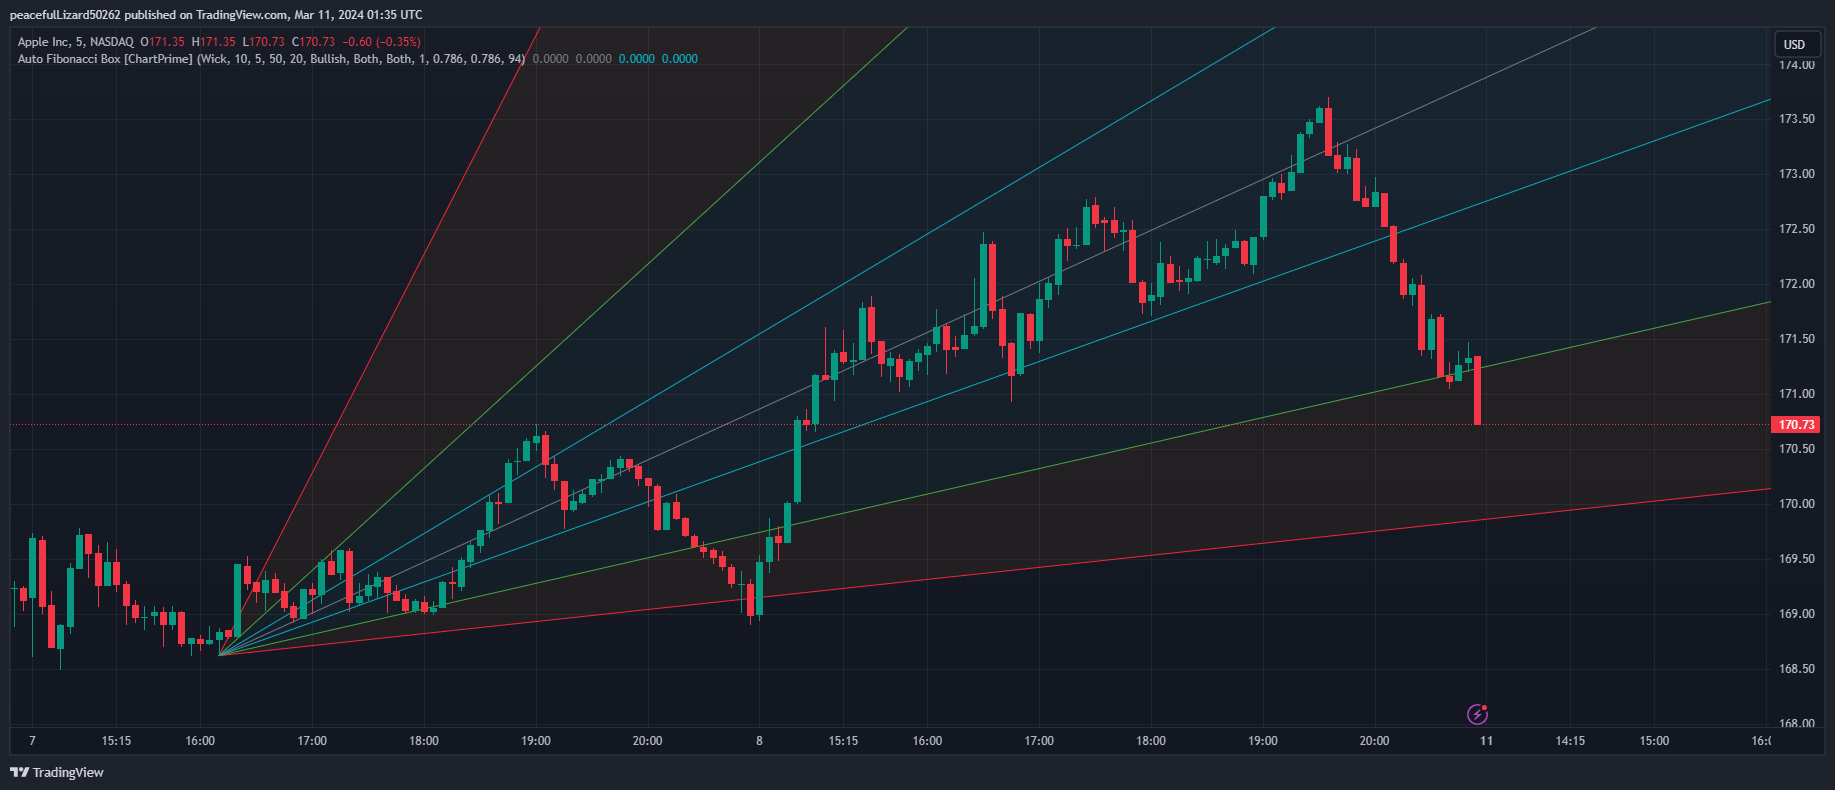Click the low value L170.73
The image size is (1835, 790).
point(264,42)
